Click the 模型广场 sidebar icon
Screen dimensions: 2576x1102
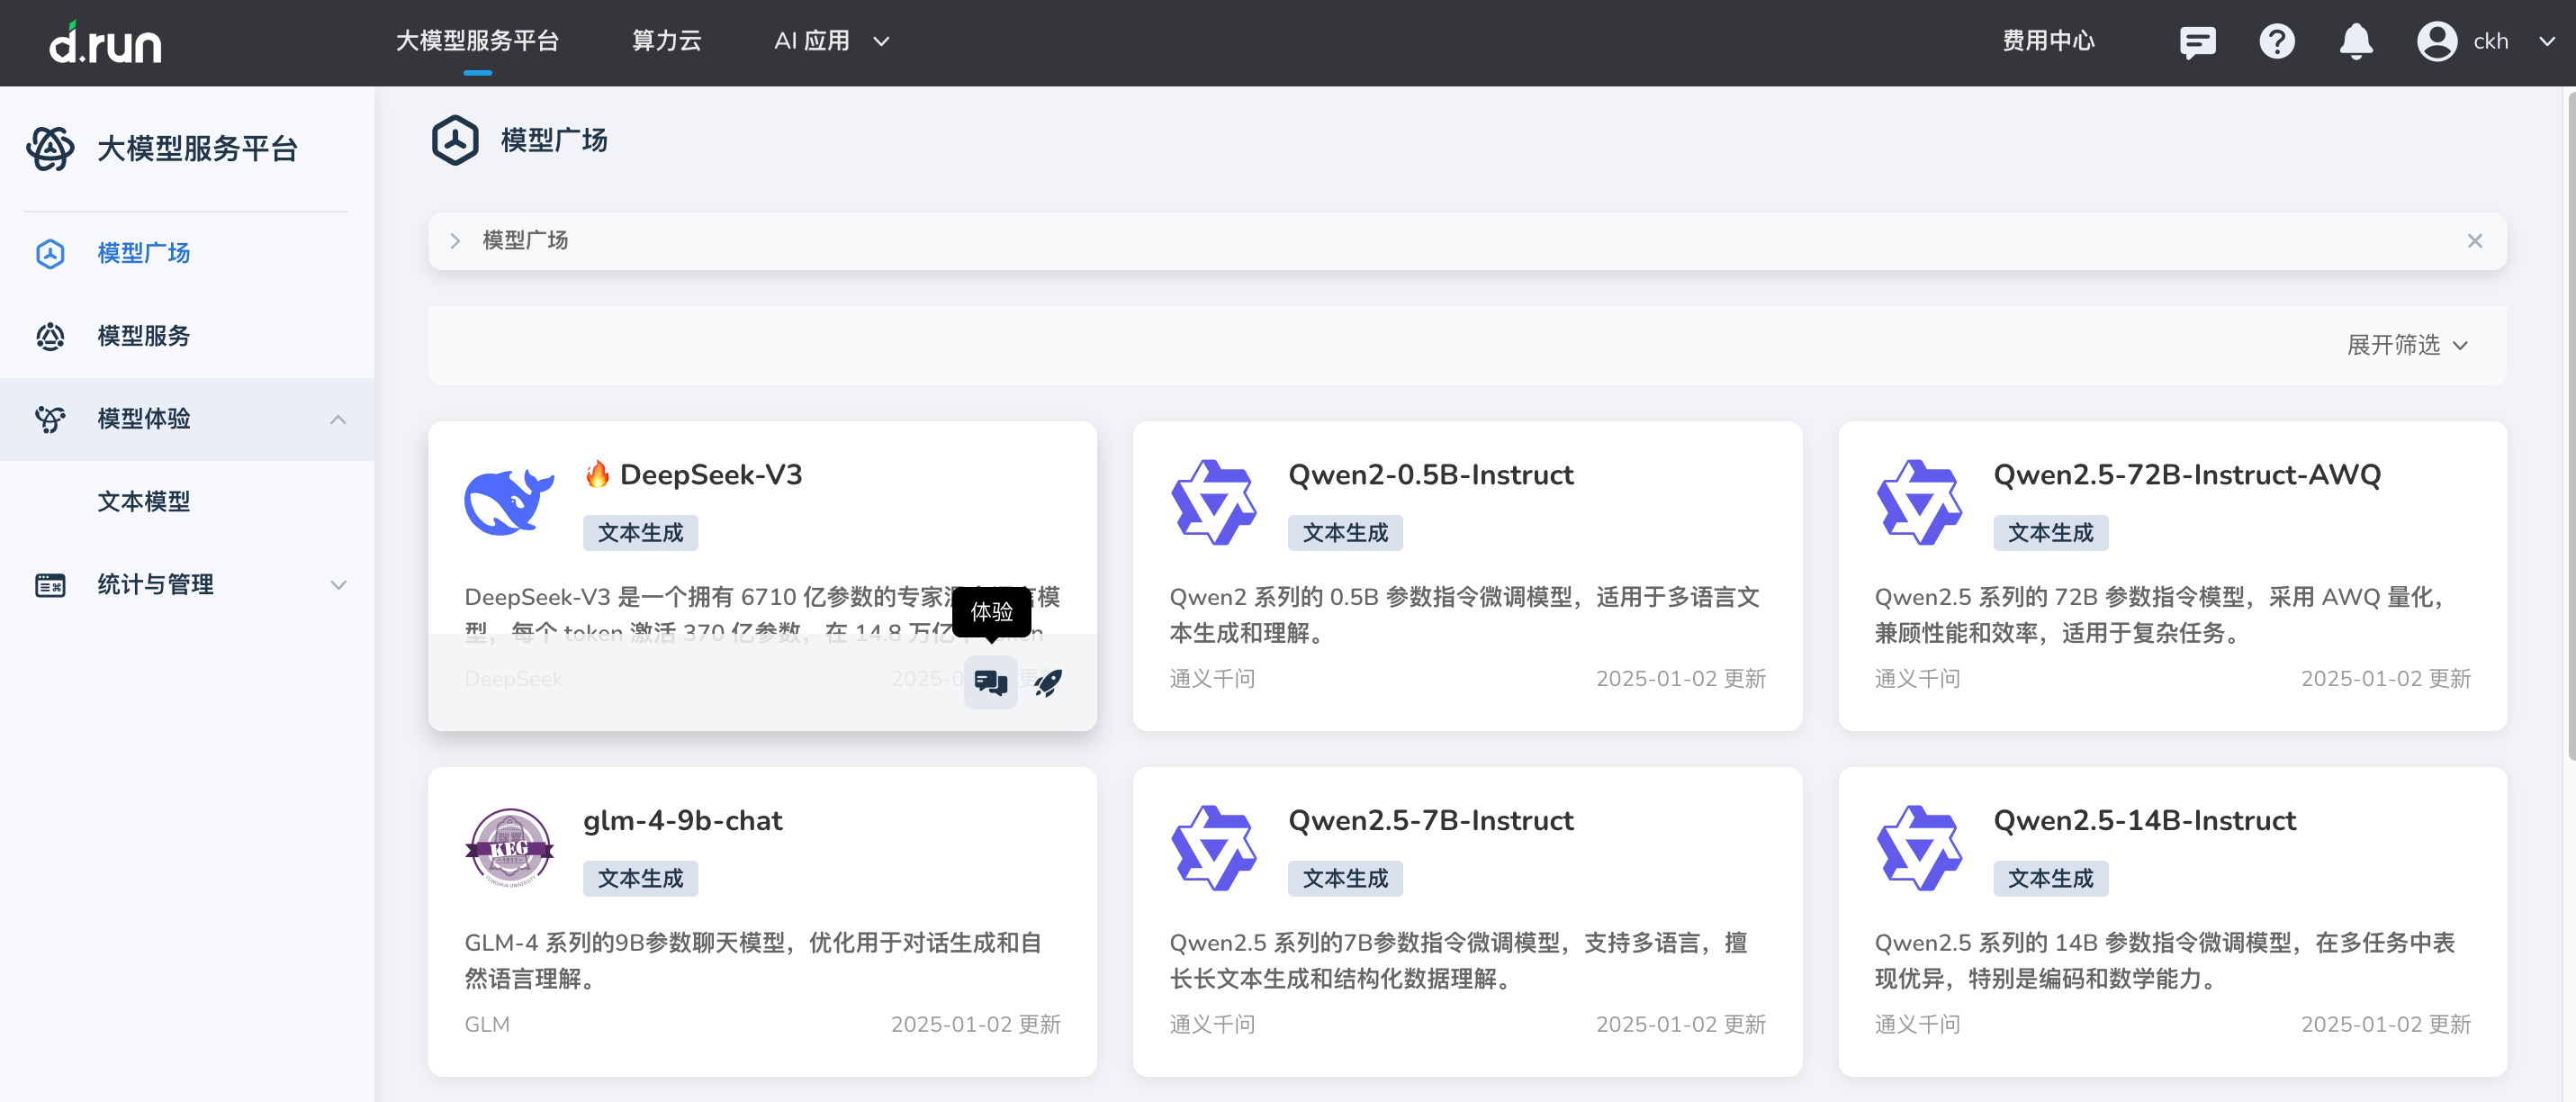point(50,253)
